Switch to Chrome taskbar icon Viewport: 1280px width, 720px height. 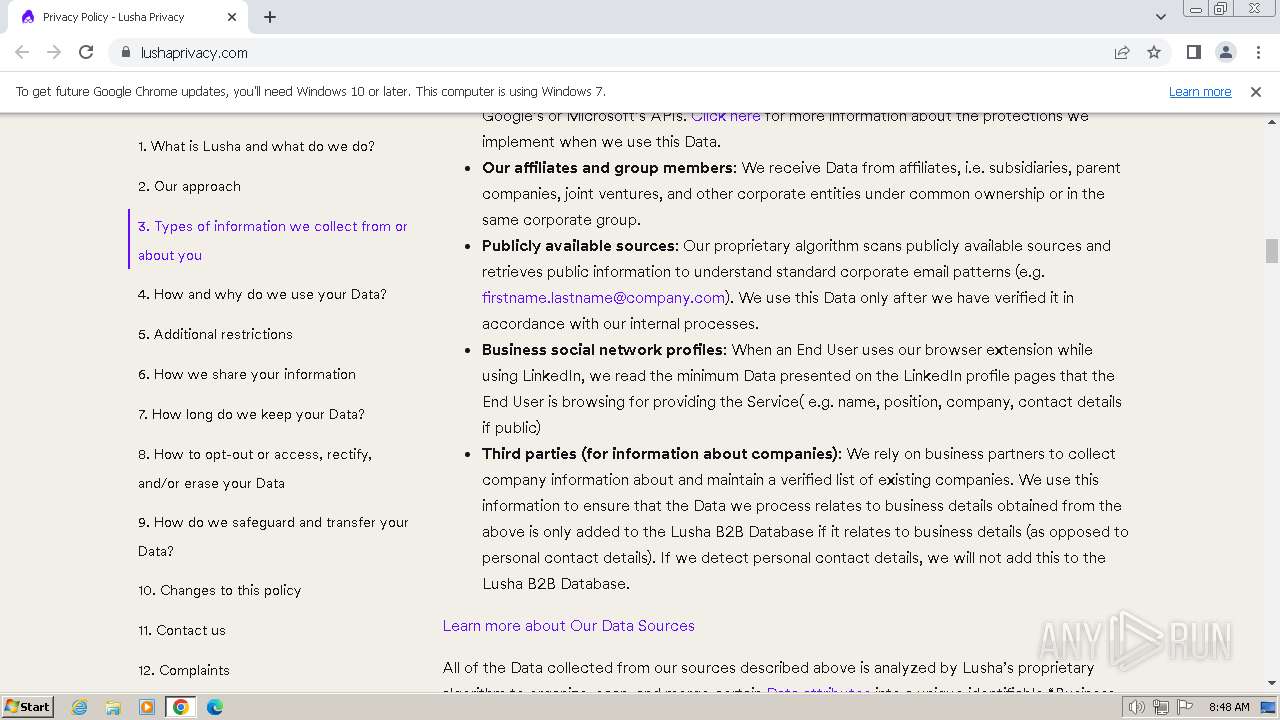(x=180, y=707)
